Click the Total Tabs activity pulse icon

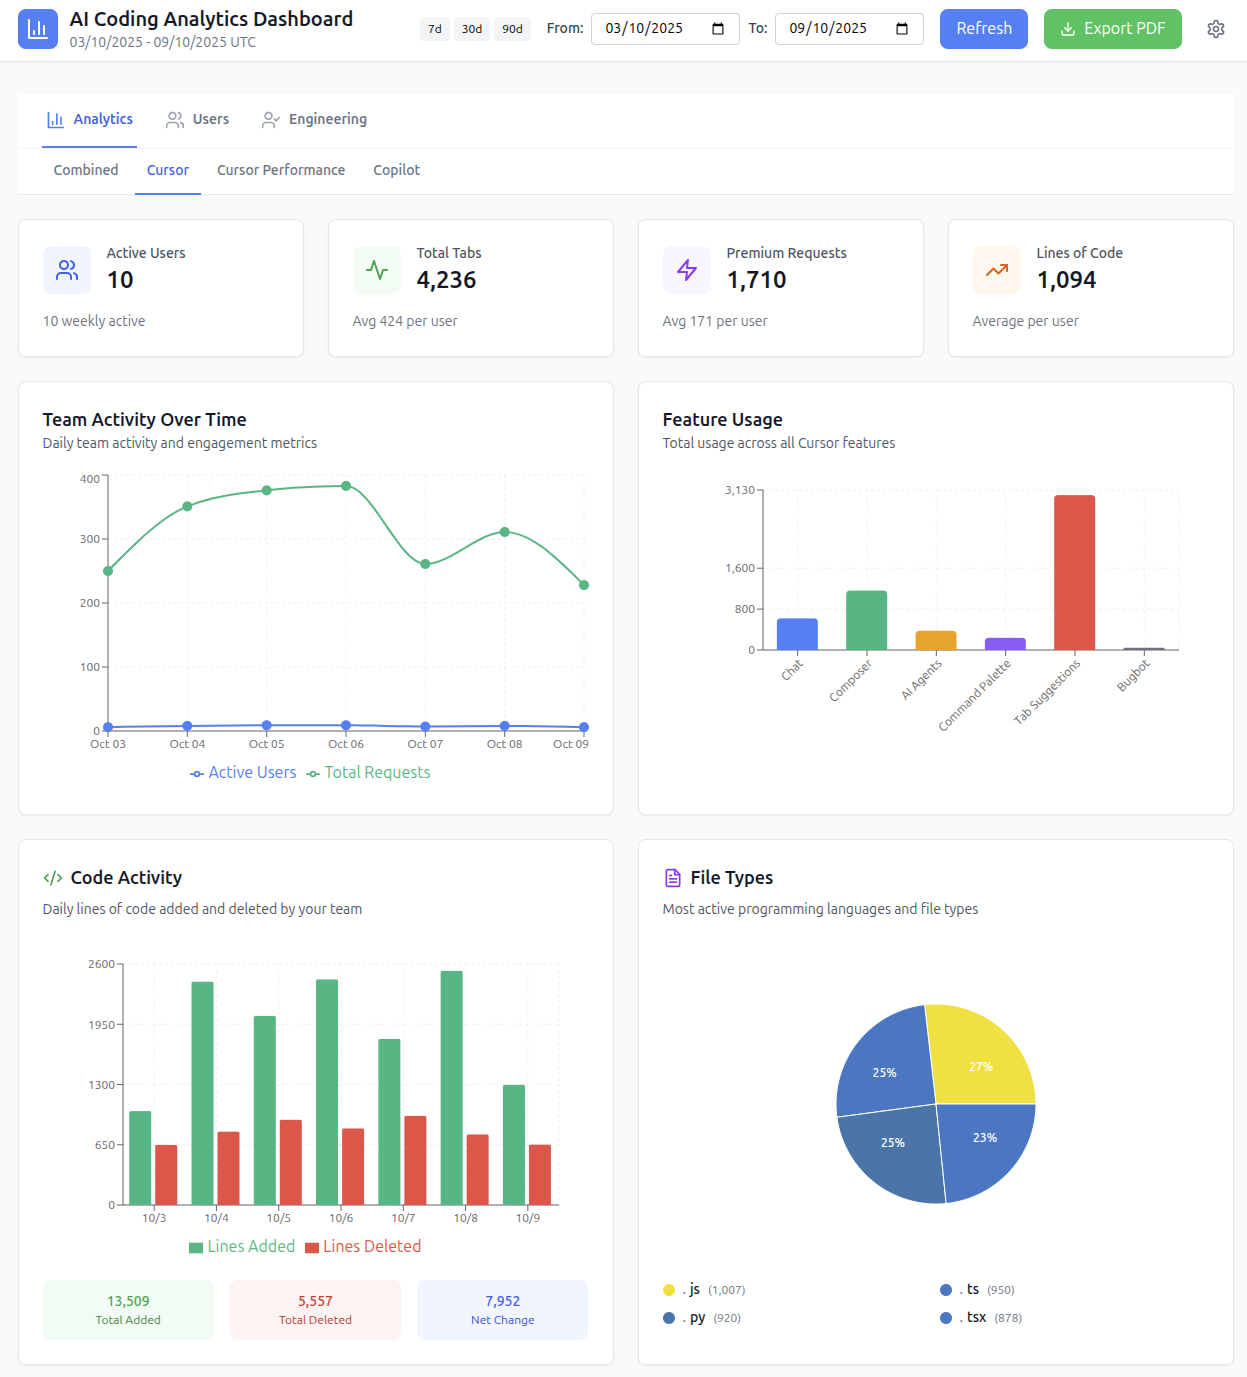tap(377, 270)
